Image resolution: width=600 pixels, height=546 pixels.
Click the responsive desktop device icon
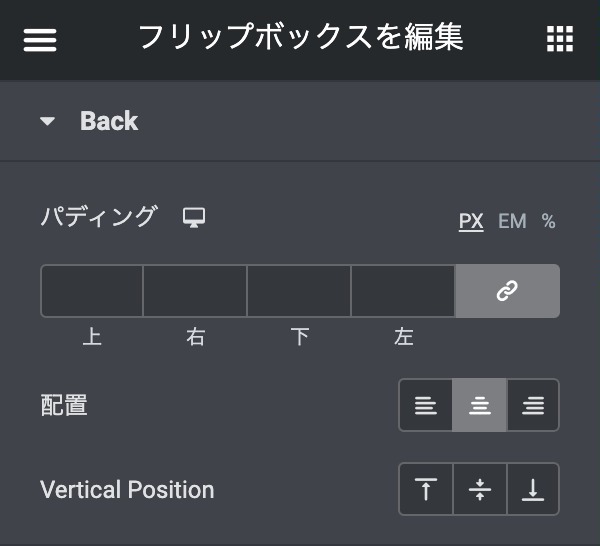click(194, 217)
